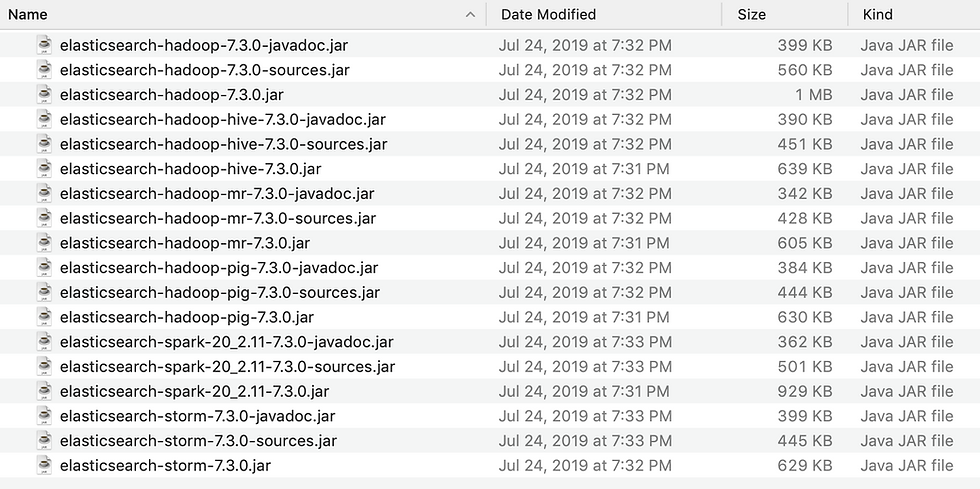Click the elasticsearch-hadoop-pig-7.3.0.jar file name
The width and height of the screenshot is (980, 489).
(187, 317)
